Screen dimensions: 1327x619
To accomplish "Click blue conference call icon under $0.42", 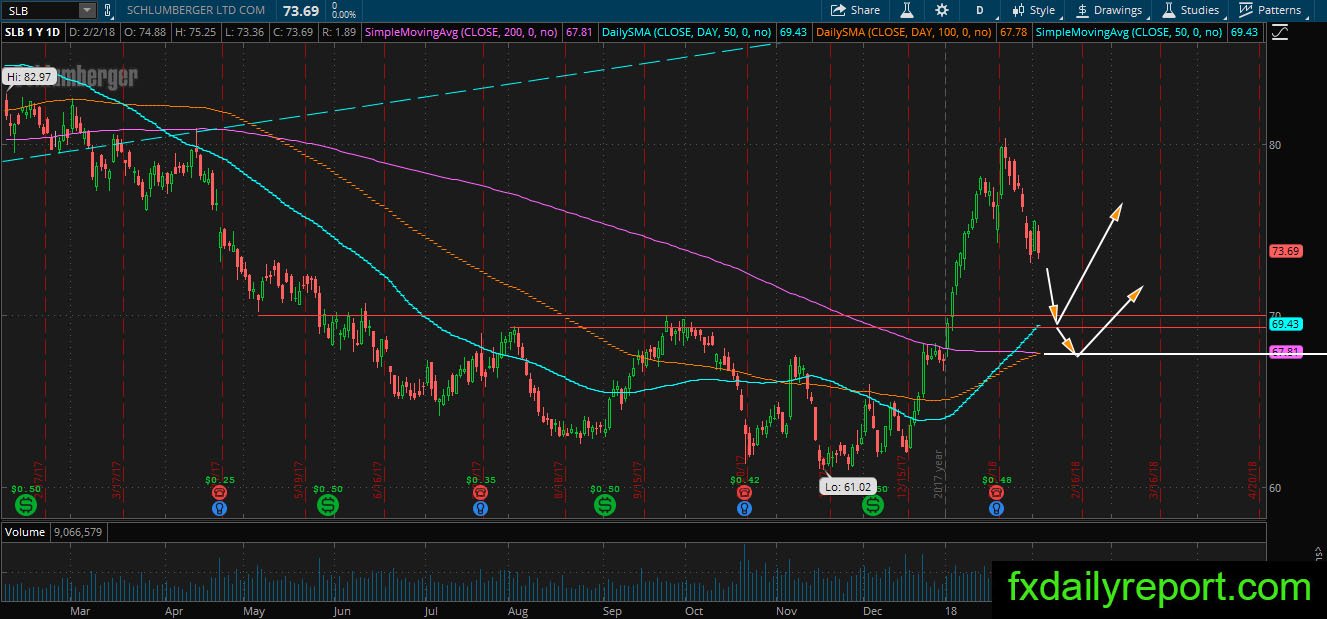I will pos(743,508).
